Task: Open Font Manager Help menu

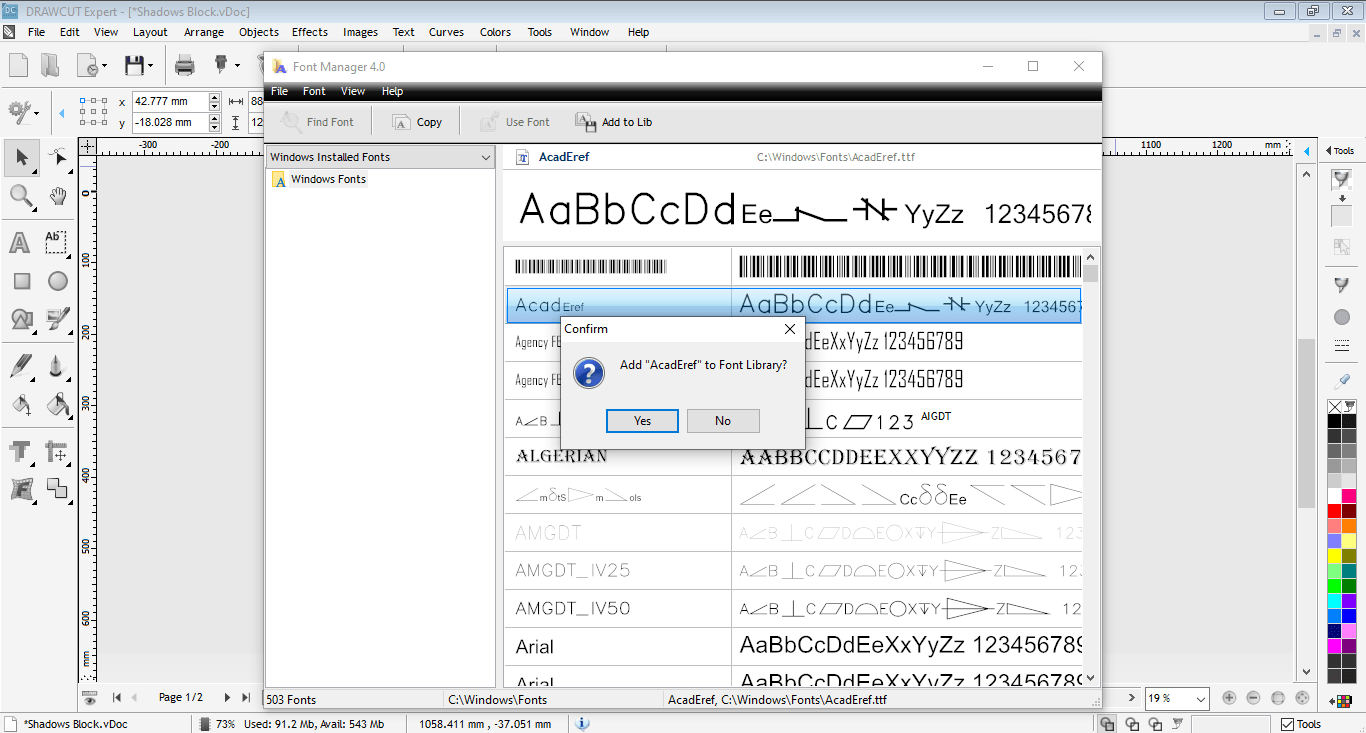Action: point(393,91)
